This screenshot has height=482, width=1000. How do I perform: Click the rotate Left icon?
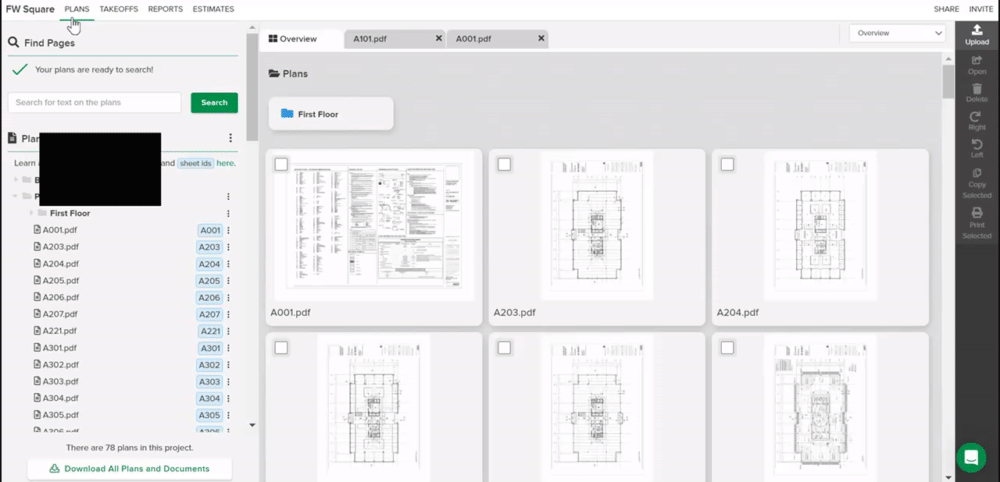pos(976,145)
